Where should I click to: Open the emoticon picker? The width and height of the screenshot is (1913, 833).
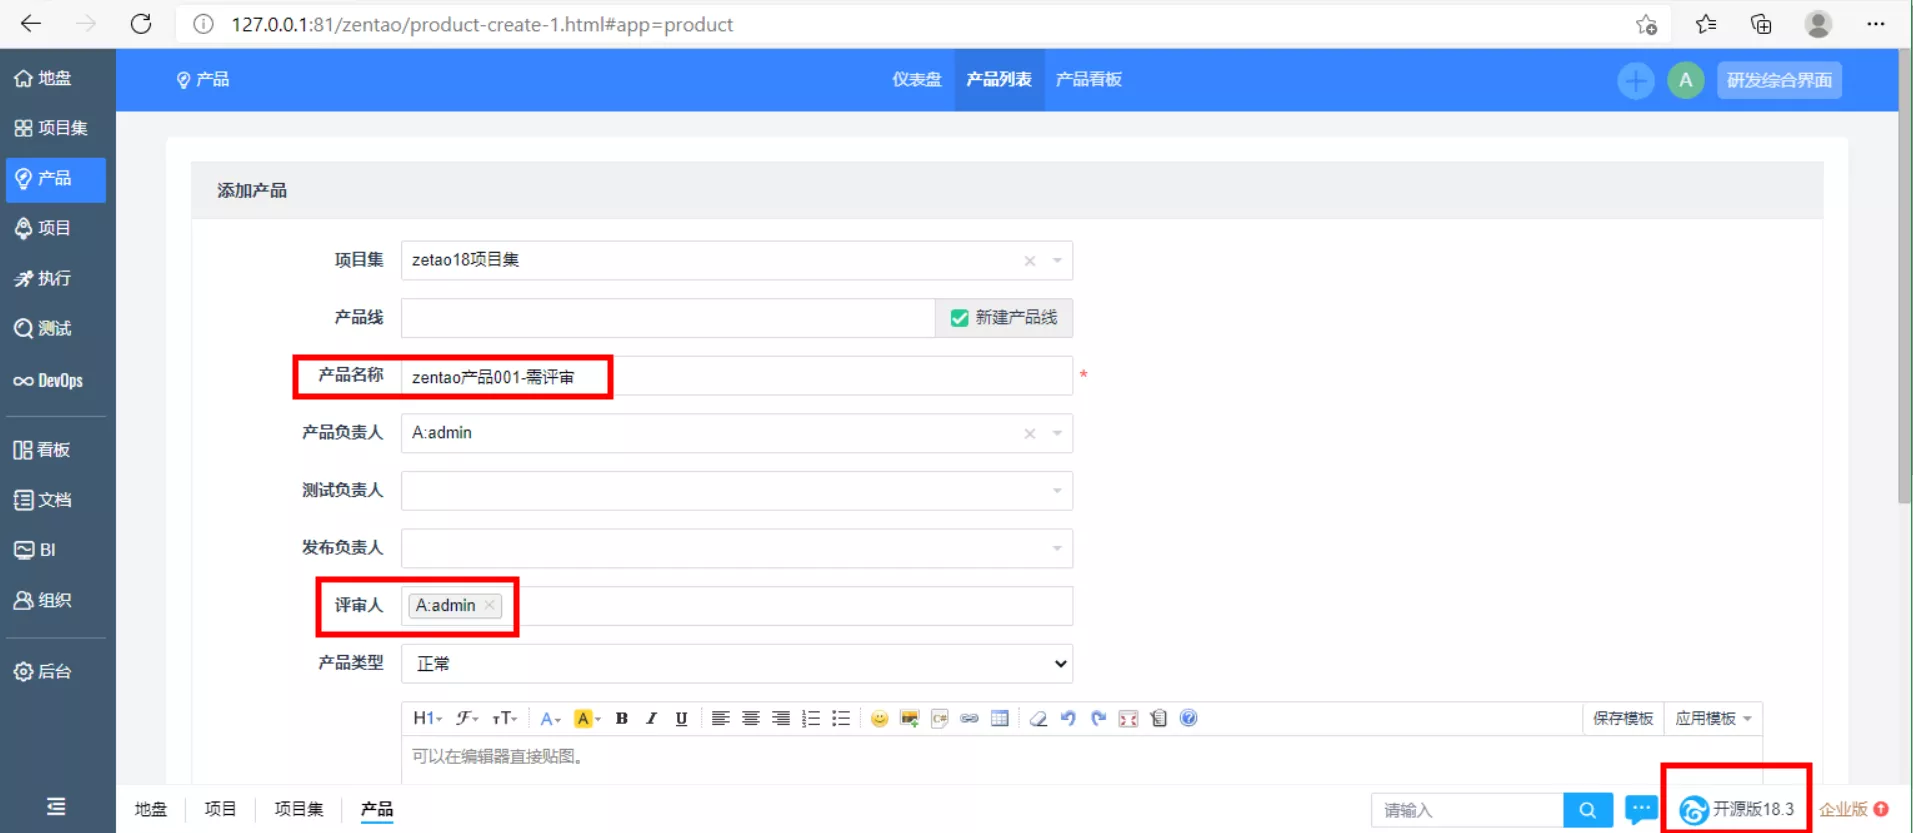pyautogui.click(x=879, y=718)
